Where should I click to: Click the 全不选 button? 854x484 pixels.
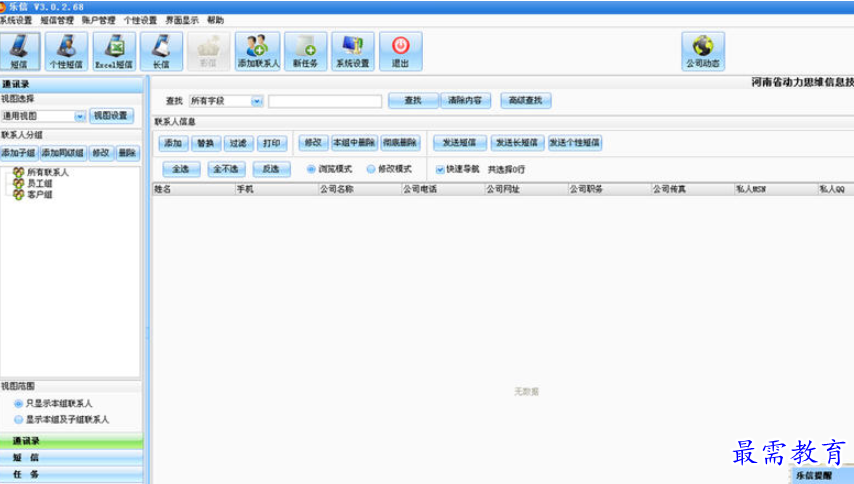click(226, 169)
